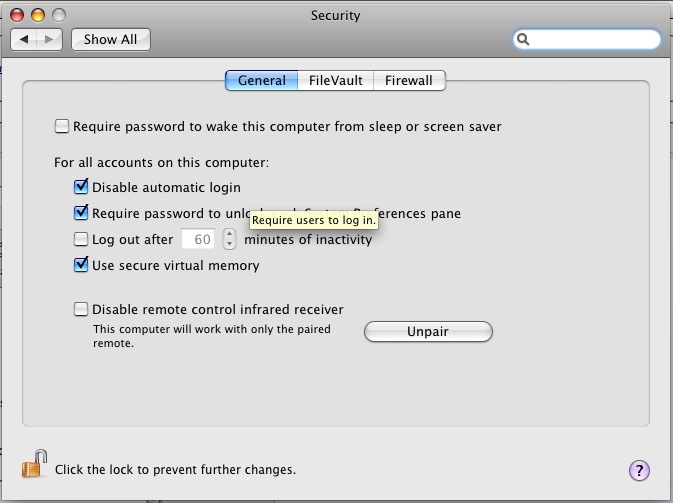The image size is (673, 503).
Task: Increase logout minutes with the up stepper arrow
Action: tap(229, 233)
